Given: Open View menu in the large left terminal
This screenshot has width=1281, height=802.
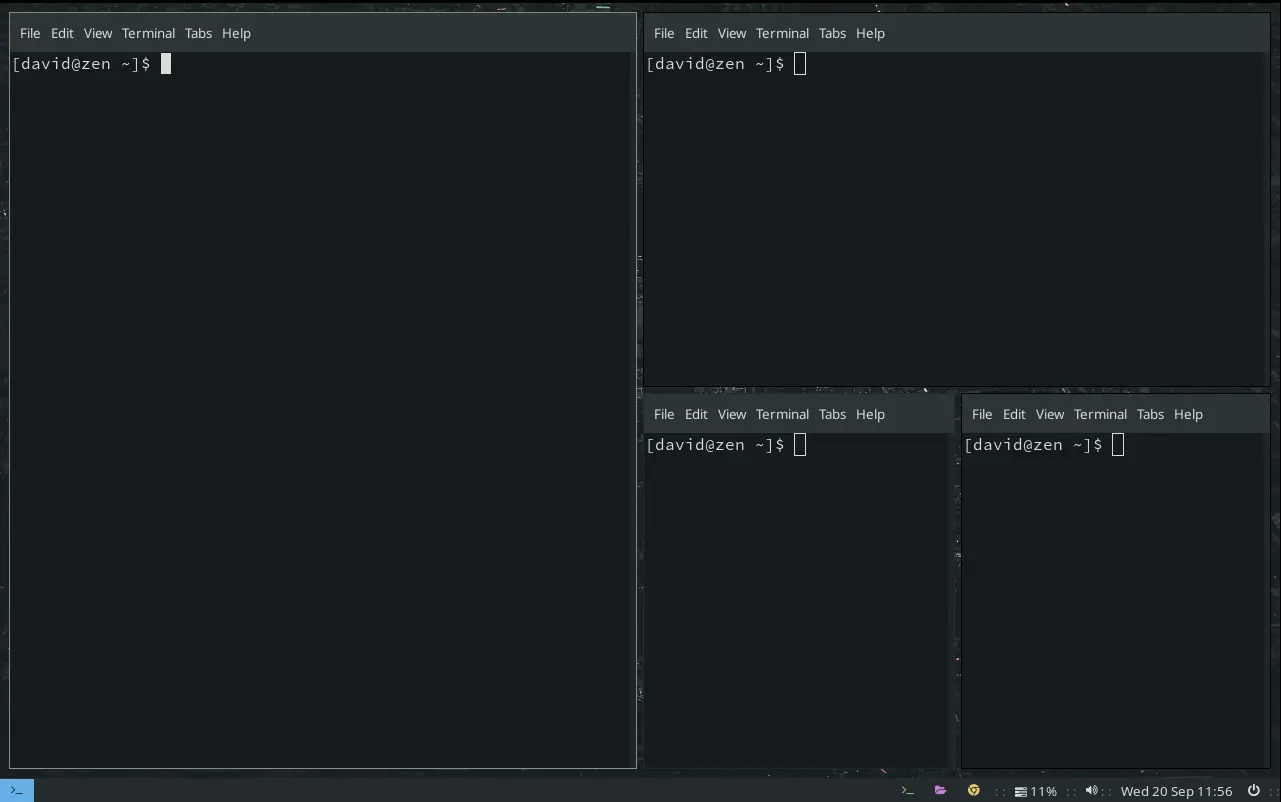Looking at the screenshot, I should pyautogui.click(x=98, y=33).
